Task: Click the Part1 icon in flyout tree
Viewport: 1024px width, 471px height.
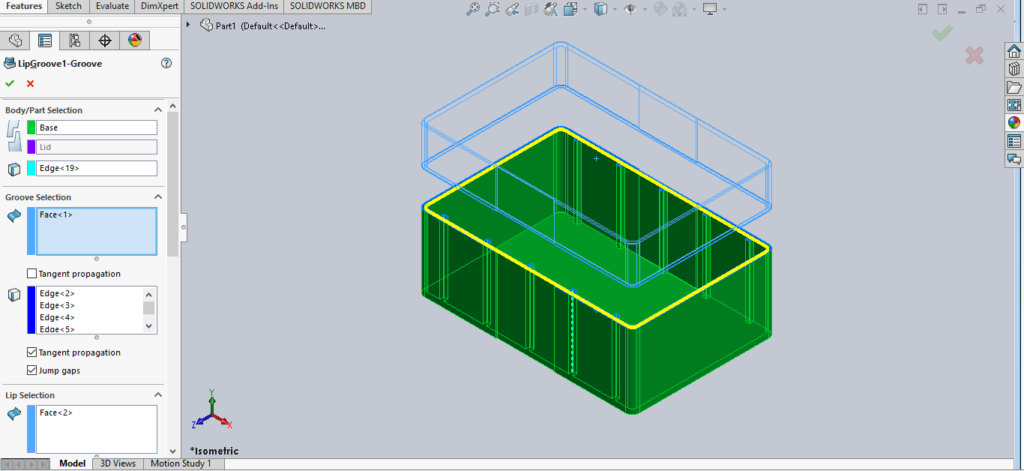Action: pyautogui.click(x=206, y=25)
